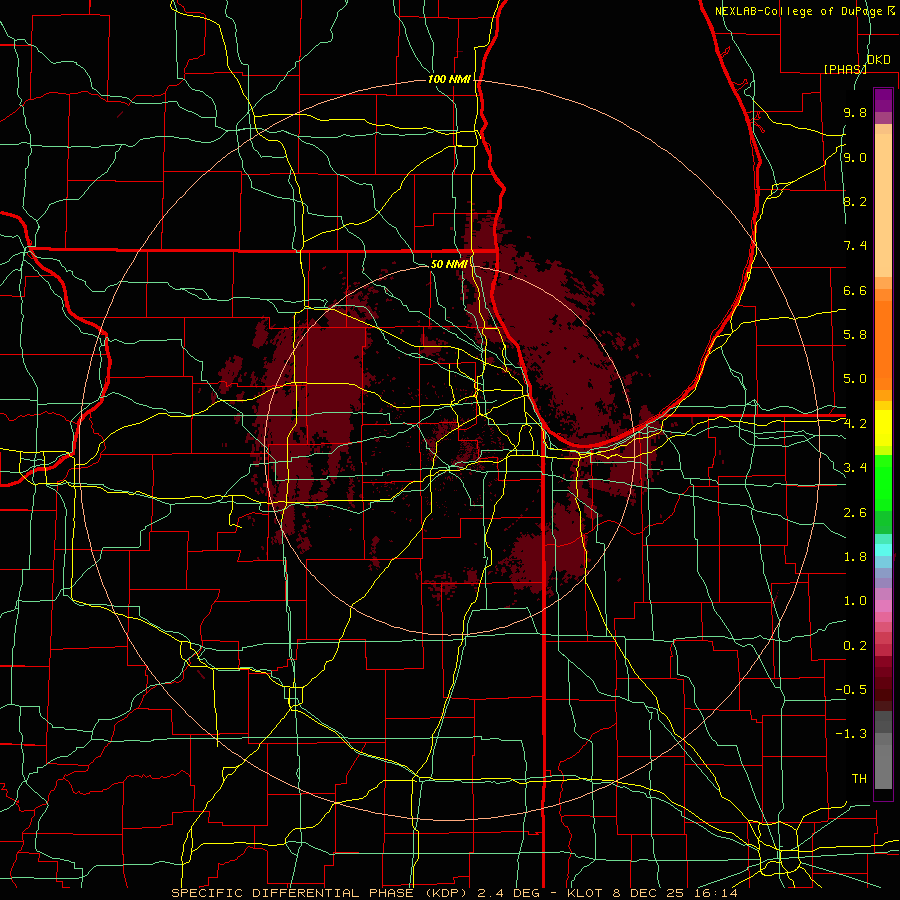Click the NEXLAB-College of DuPage watermark text
The height and width of the screenshot is (900, 900).
[x=800, y=11]
